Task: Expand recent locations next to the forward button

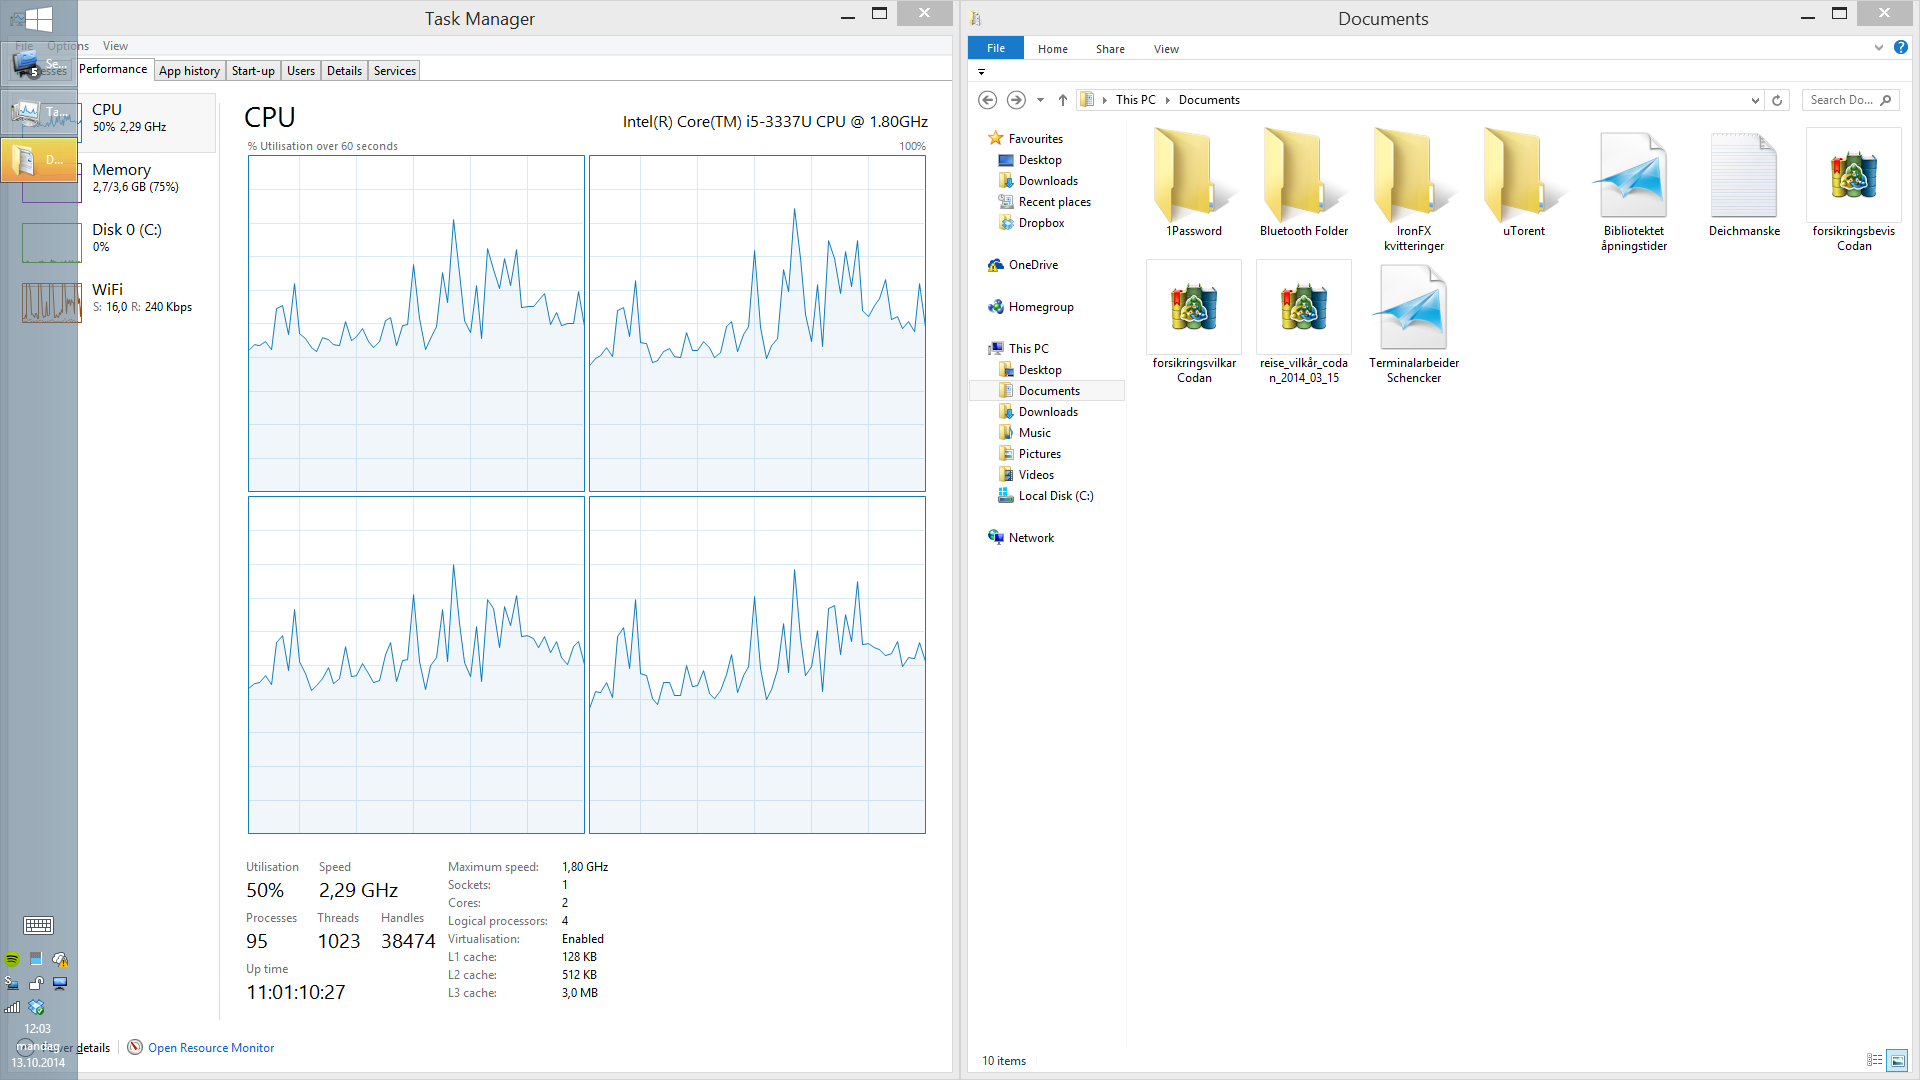Action: pos(1040,100)
